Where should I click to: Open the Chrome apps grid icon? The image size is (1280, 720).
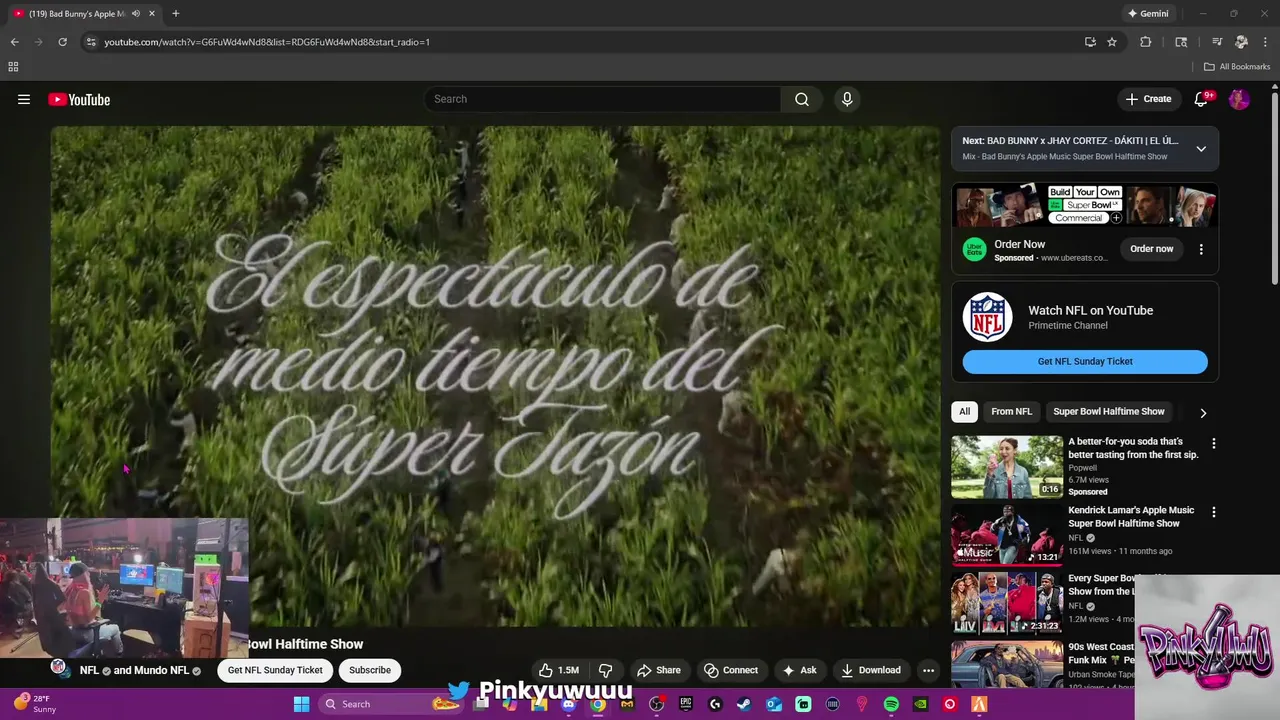pos(13,67)
